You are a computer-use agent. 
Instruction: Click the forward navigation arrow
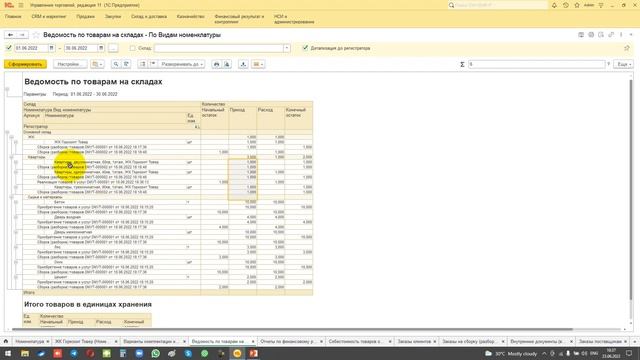pos(22,35)
